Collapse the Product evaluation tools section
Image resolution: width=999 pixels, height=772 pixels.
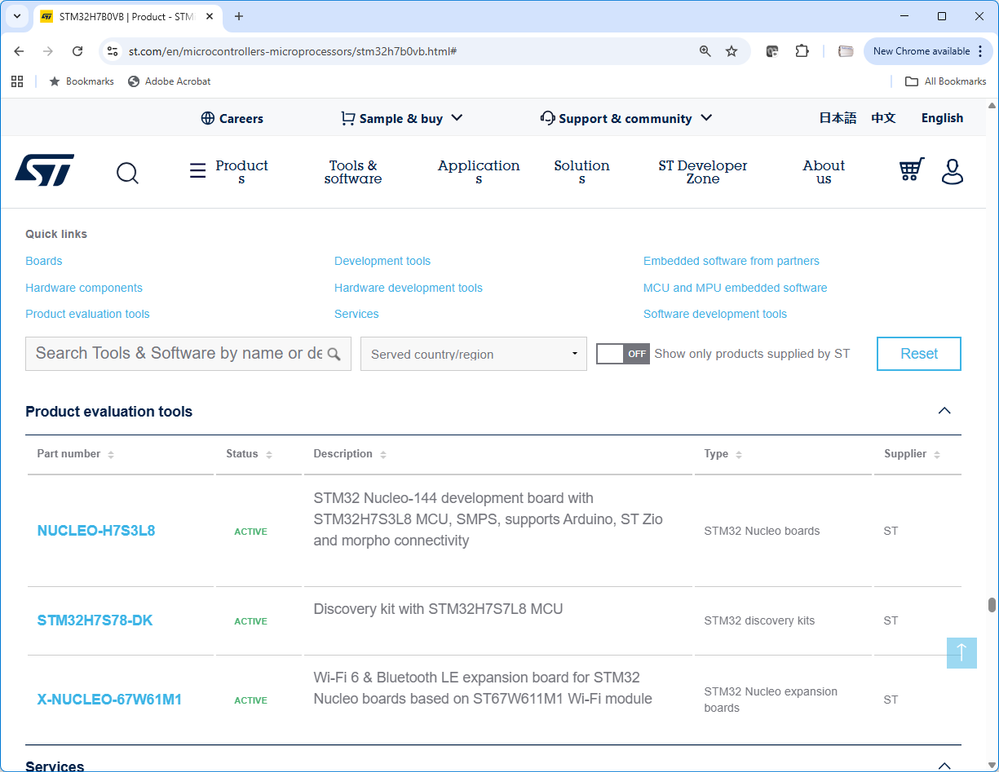[x=944, y=411]
